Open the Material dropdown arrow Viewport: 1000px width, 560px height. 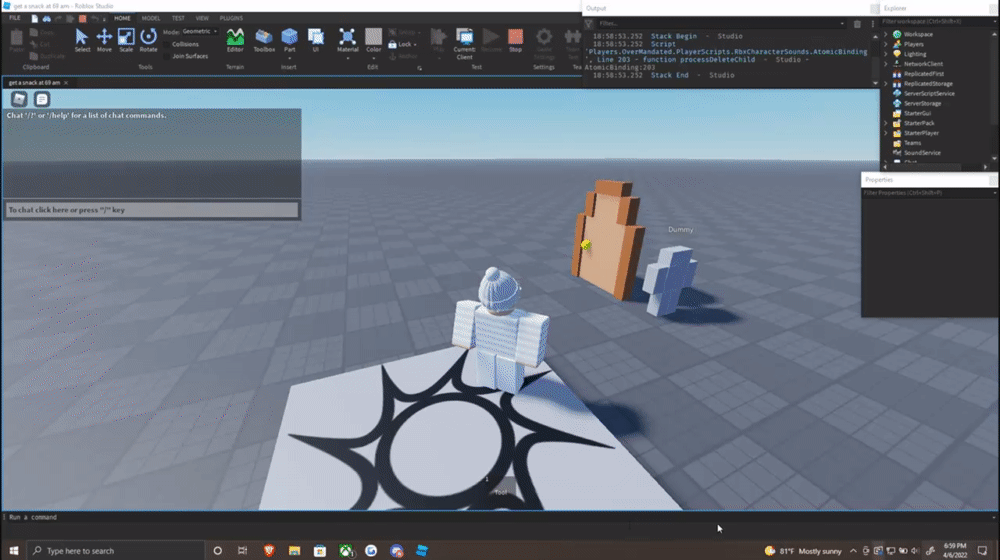348,58
